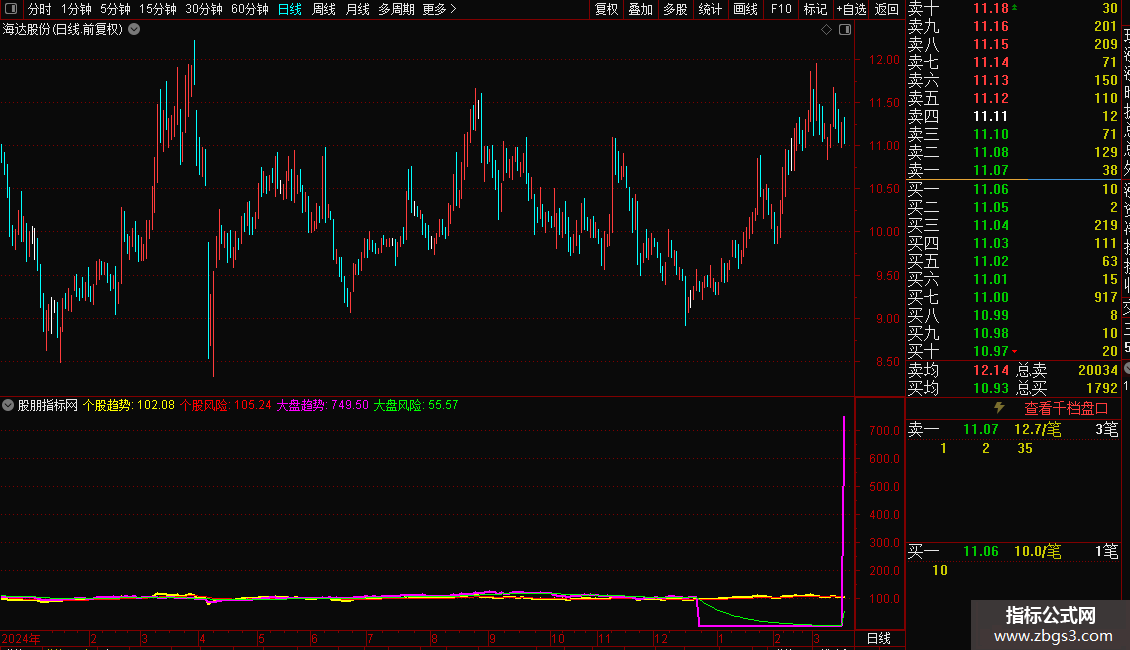Click the lightning bolt icon
The image size is (1130, 650).
[998, 408]
